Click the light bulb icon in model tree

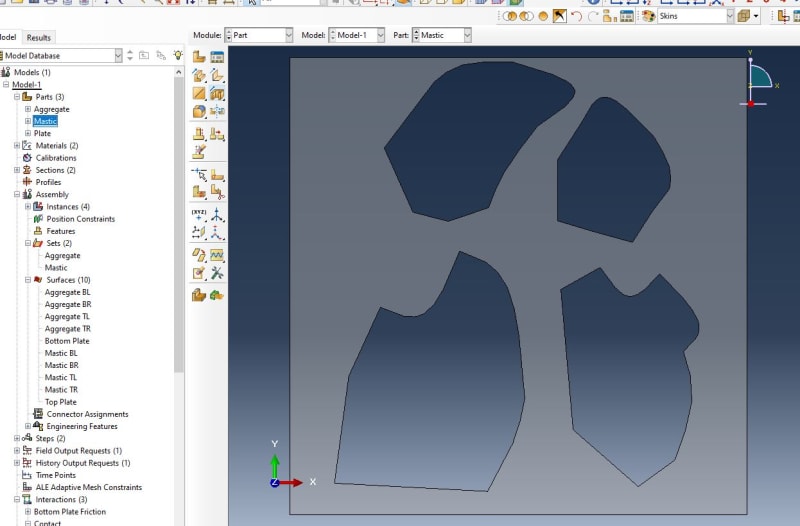coord(178,55)
